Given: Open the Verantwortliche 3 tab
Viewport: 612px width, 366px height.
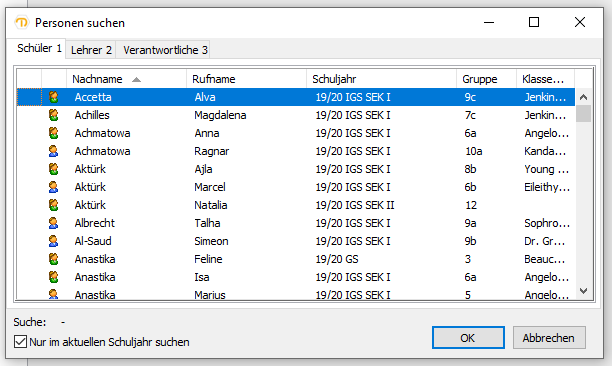Looking at the screenshot, I should [x=165, y=50].
